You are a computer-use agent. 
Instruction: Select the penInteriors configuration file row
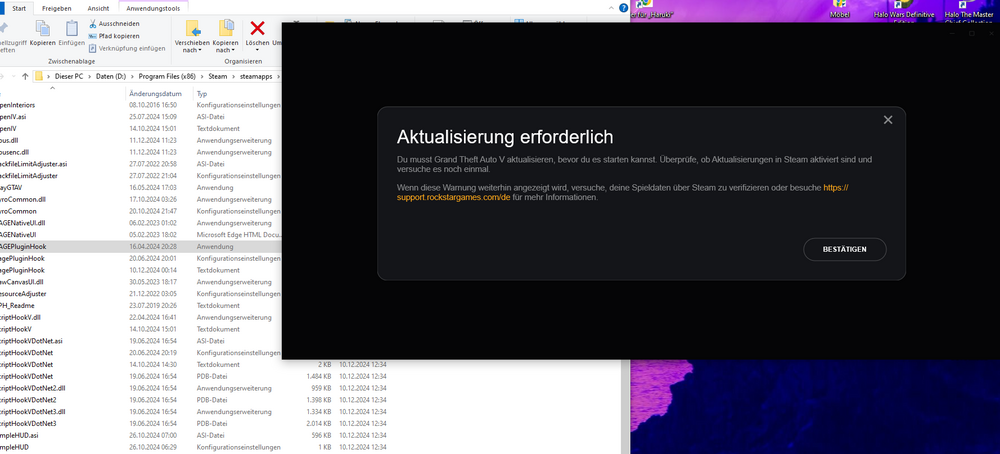[141, 105]
